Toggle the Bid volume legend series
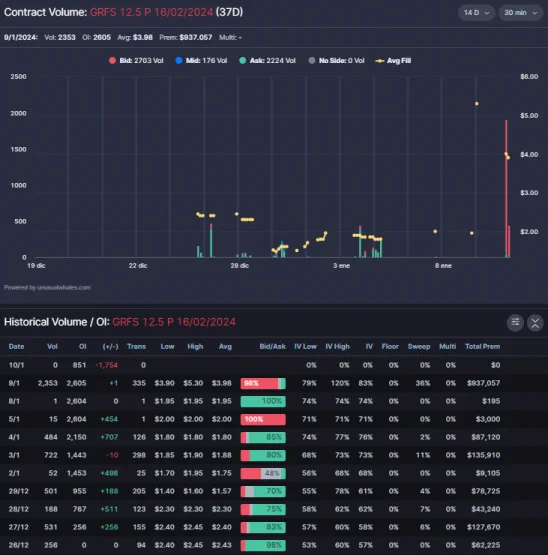 tap(136, 61)
